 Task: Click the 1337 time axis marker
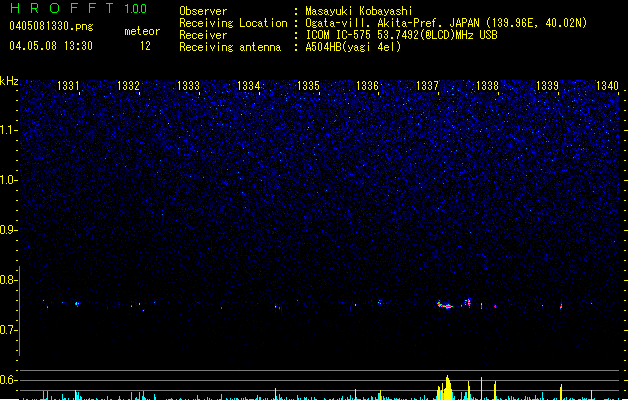point(427,86)
